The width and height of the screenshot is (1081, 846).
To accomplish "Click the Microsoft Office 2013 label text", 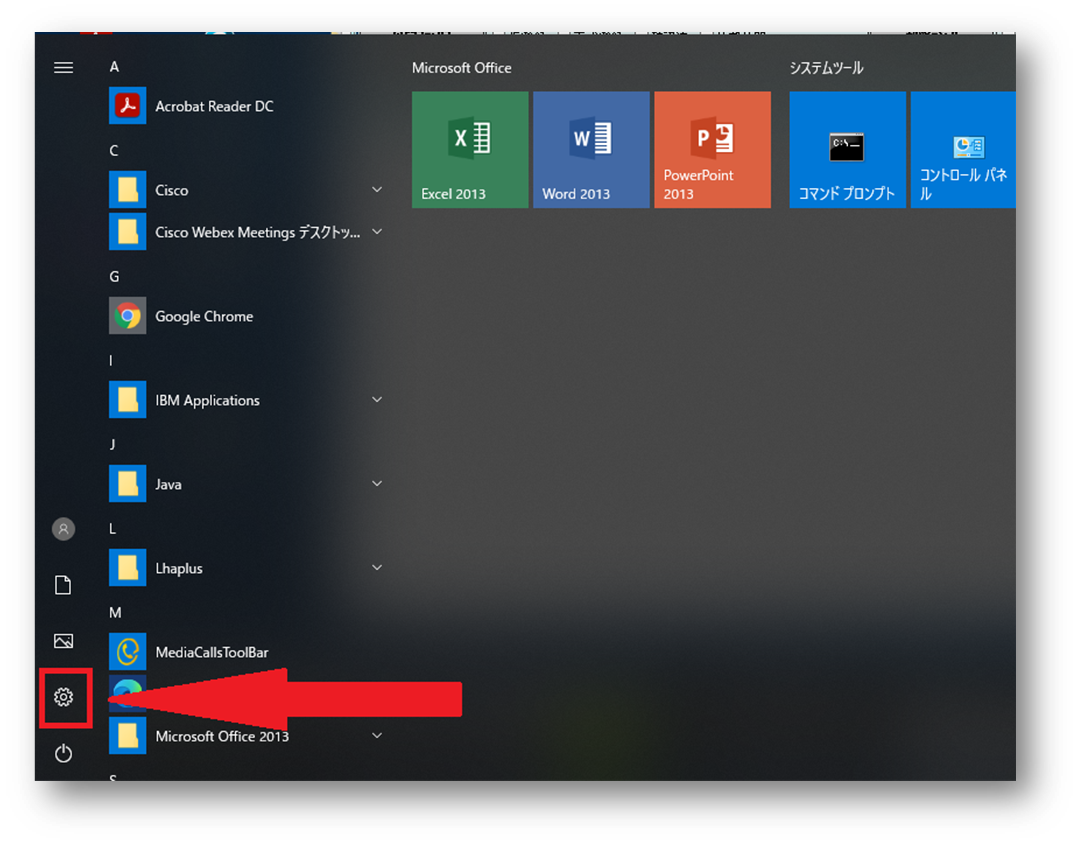I will (x=222, y=736).
